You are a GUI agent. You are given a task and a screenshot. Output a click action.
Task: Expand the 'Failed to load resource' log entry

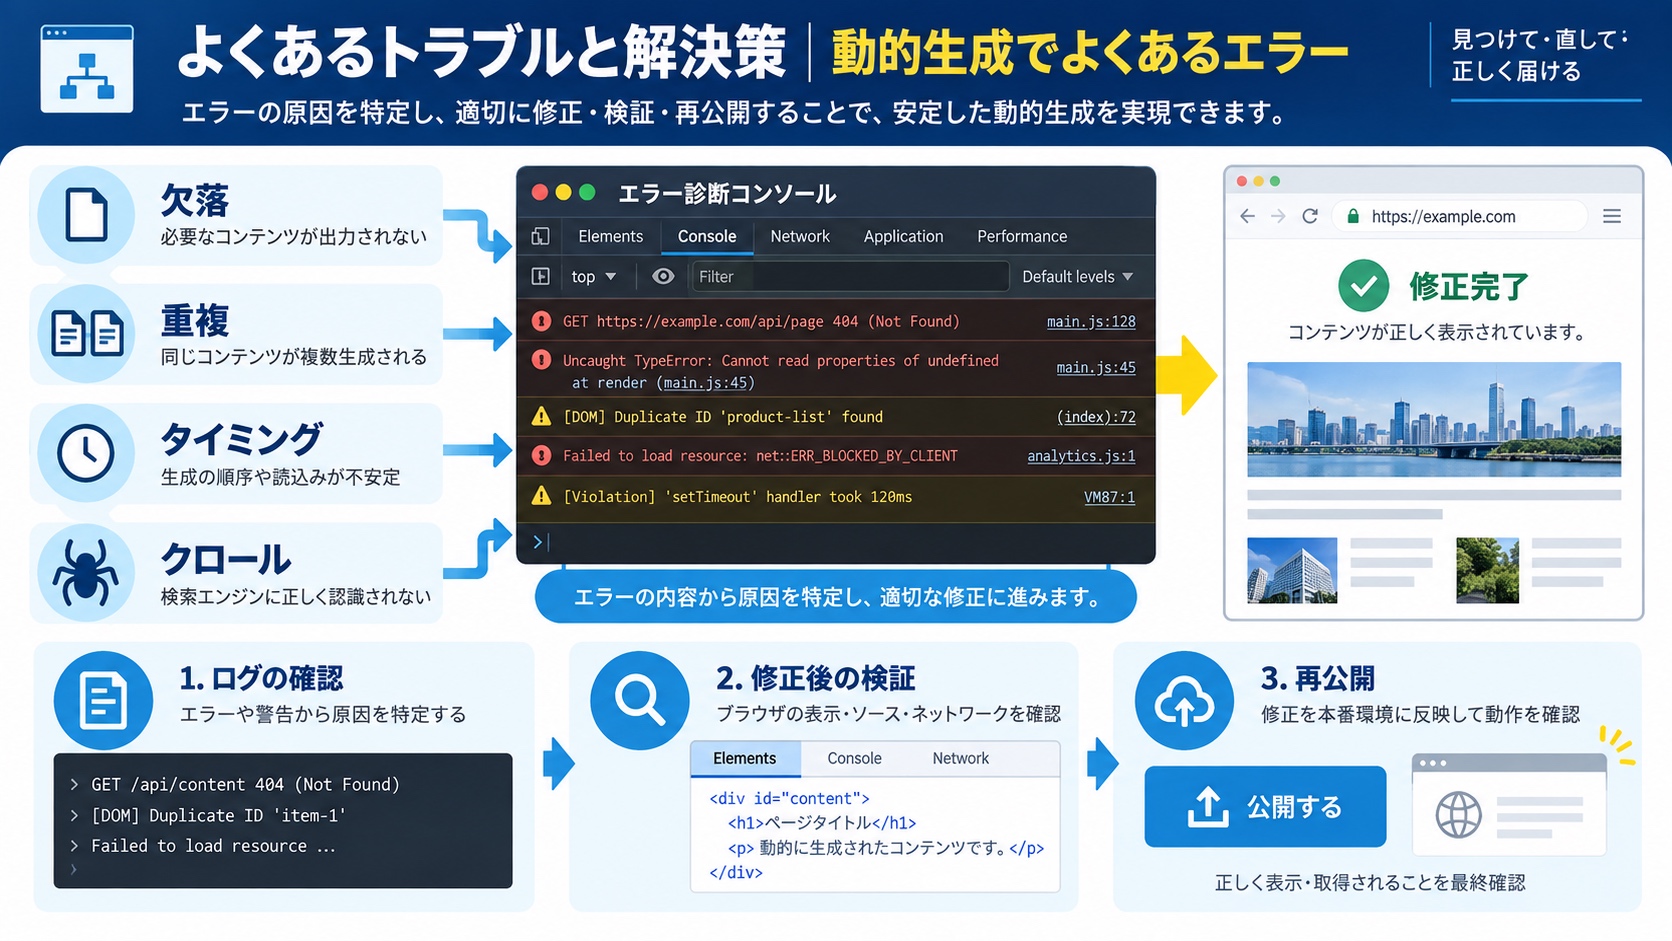pos(74,846)
